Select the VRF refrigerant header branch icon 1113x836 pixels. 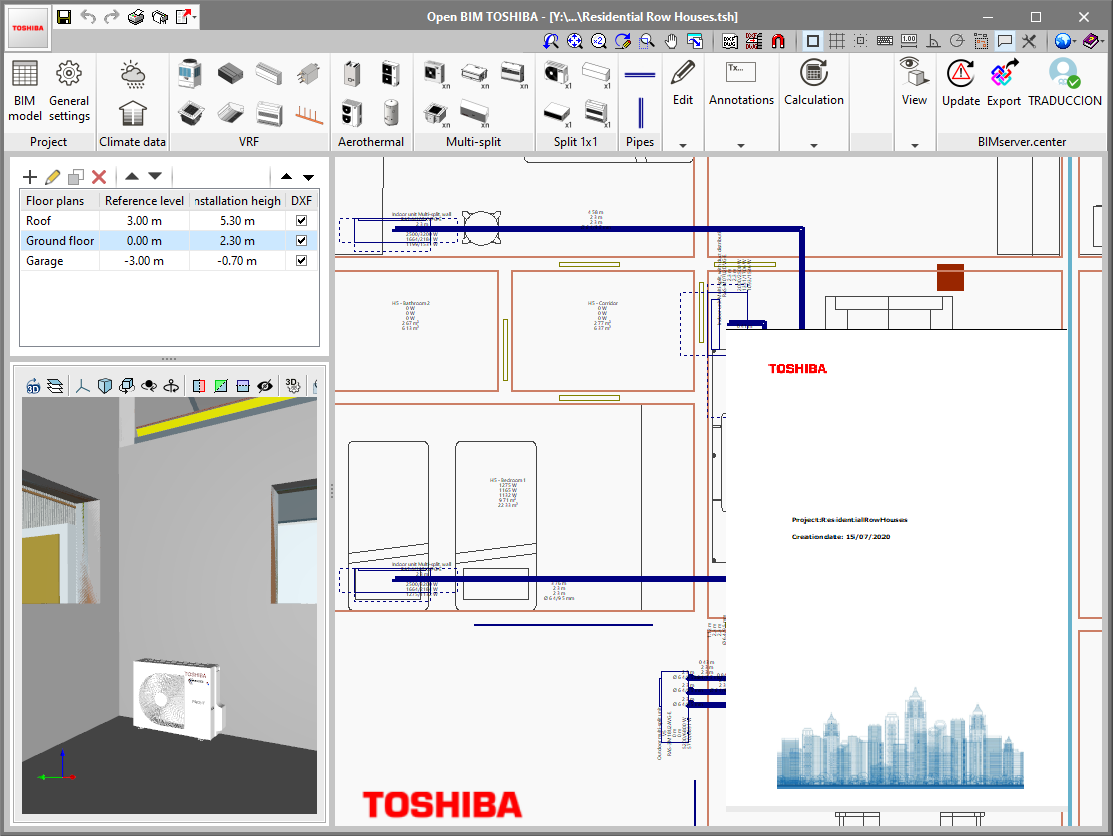click(309, 113)
